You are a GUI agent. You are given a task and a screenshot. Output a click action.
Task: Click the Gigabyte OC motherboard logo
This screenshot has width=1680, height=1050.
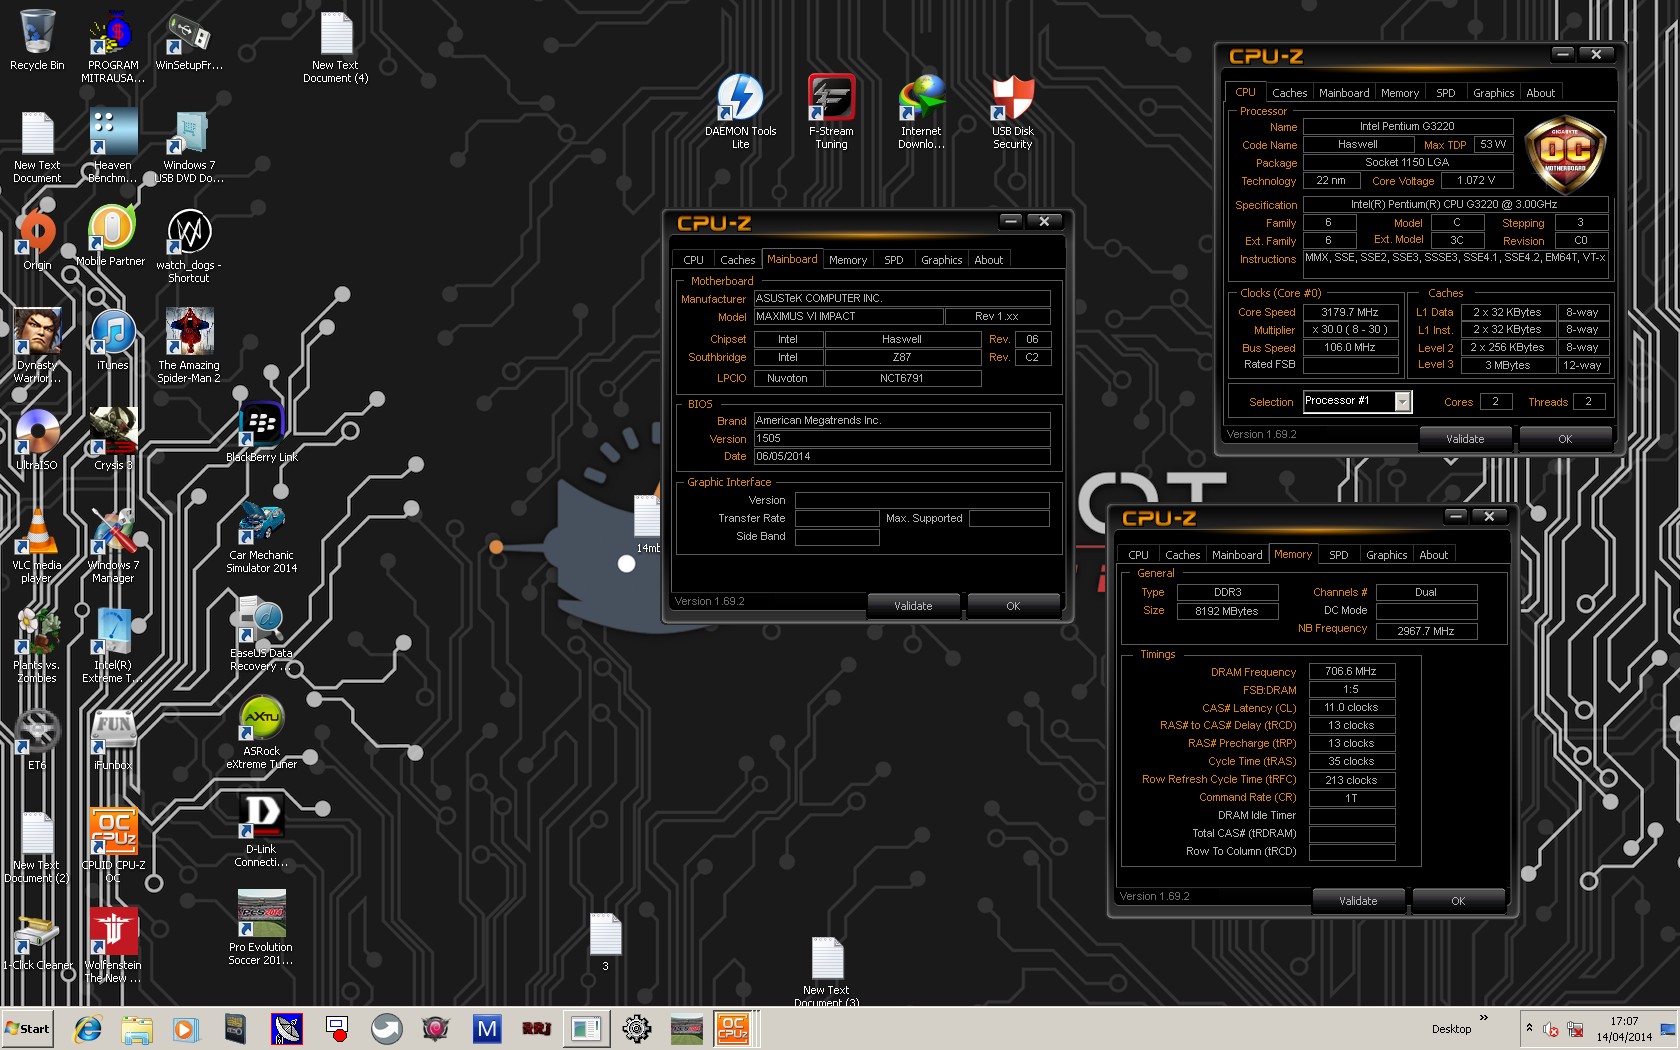click(1565, 154)
